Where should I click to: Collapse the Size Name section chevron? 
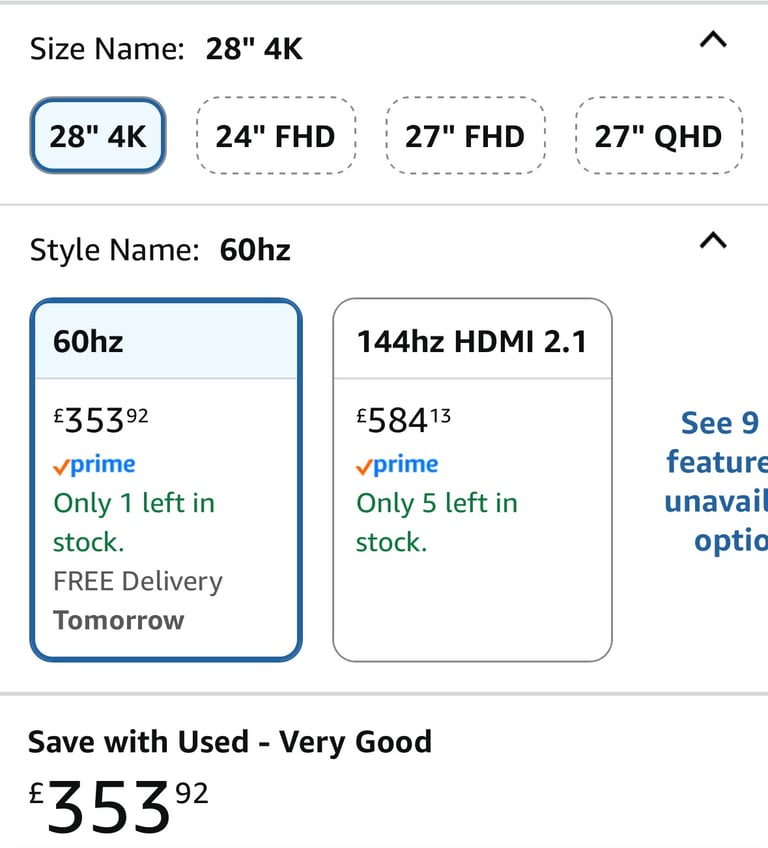[713, 40]
